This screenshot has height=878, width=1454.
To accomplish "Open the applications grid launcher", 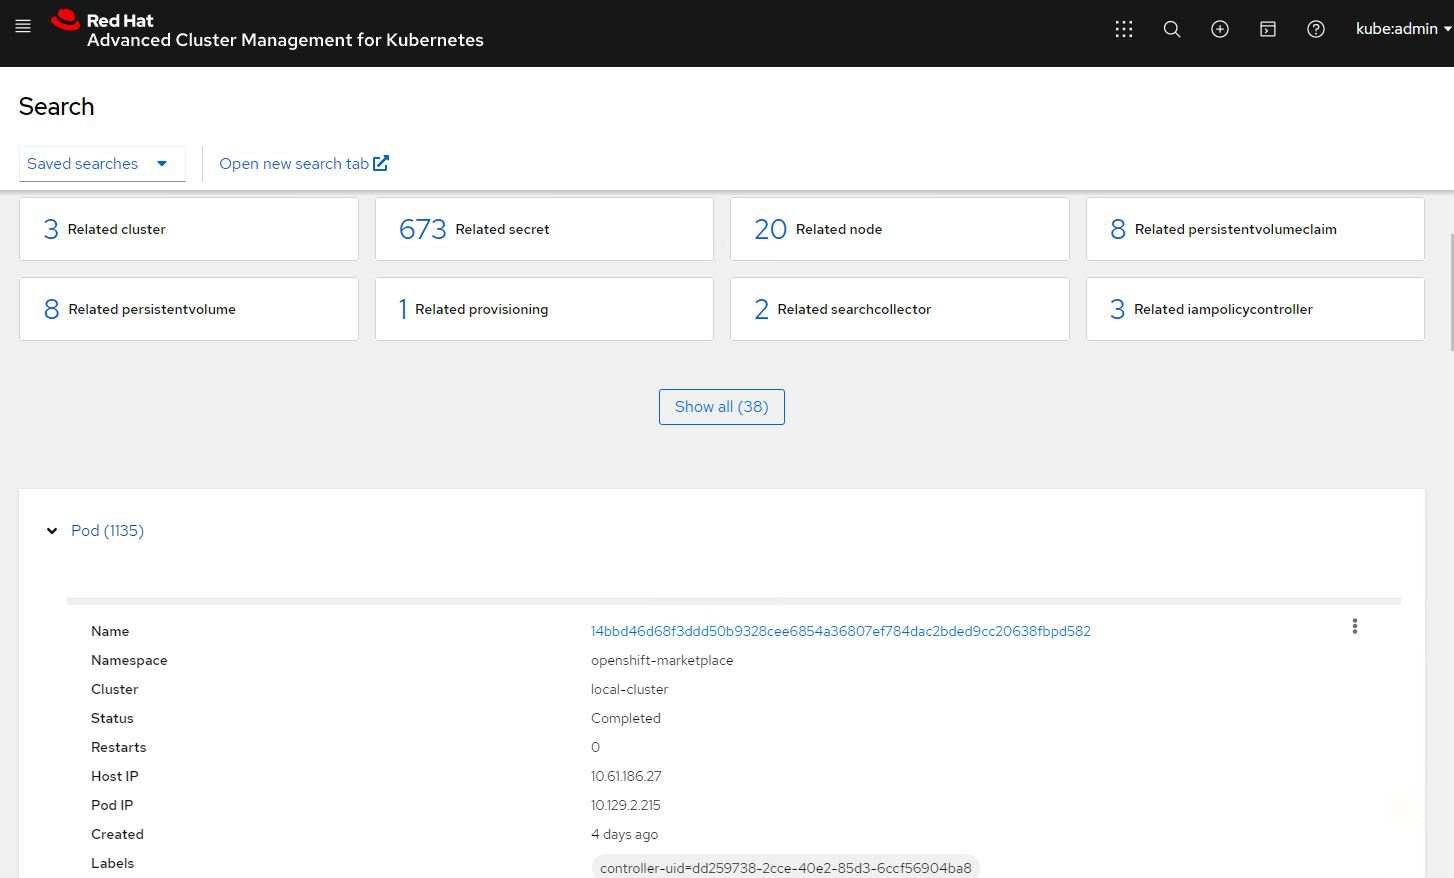I will tap(1124, 29).
